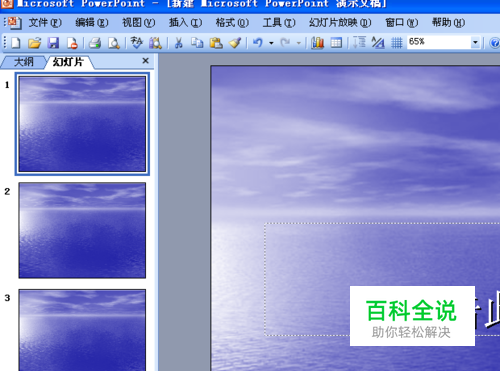Open the redo history dropdown arrow
This screenshot has width=500, height=371.
[299, 43]
